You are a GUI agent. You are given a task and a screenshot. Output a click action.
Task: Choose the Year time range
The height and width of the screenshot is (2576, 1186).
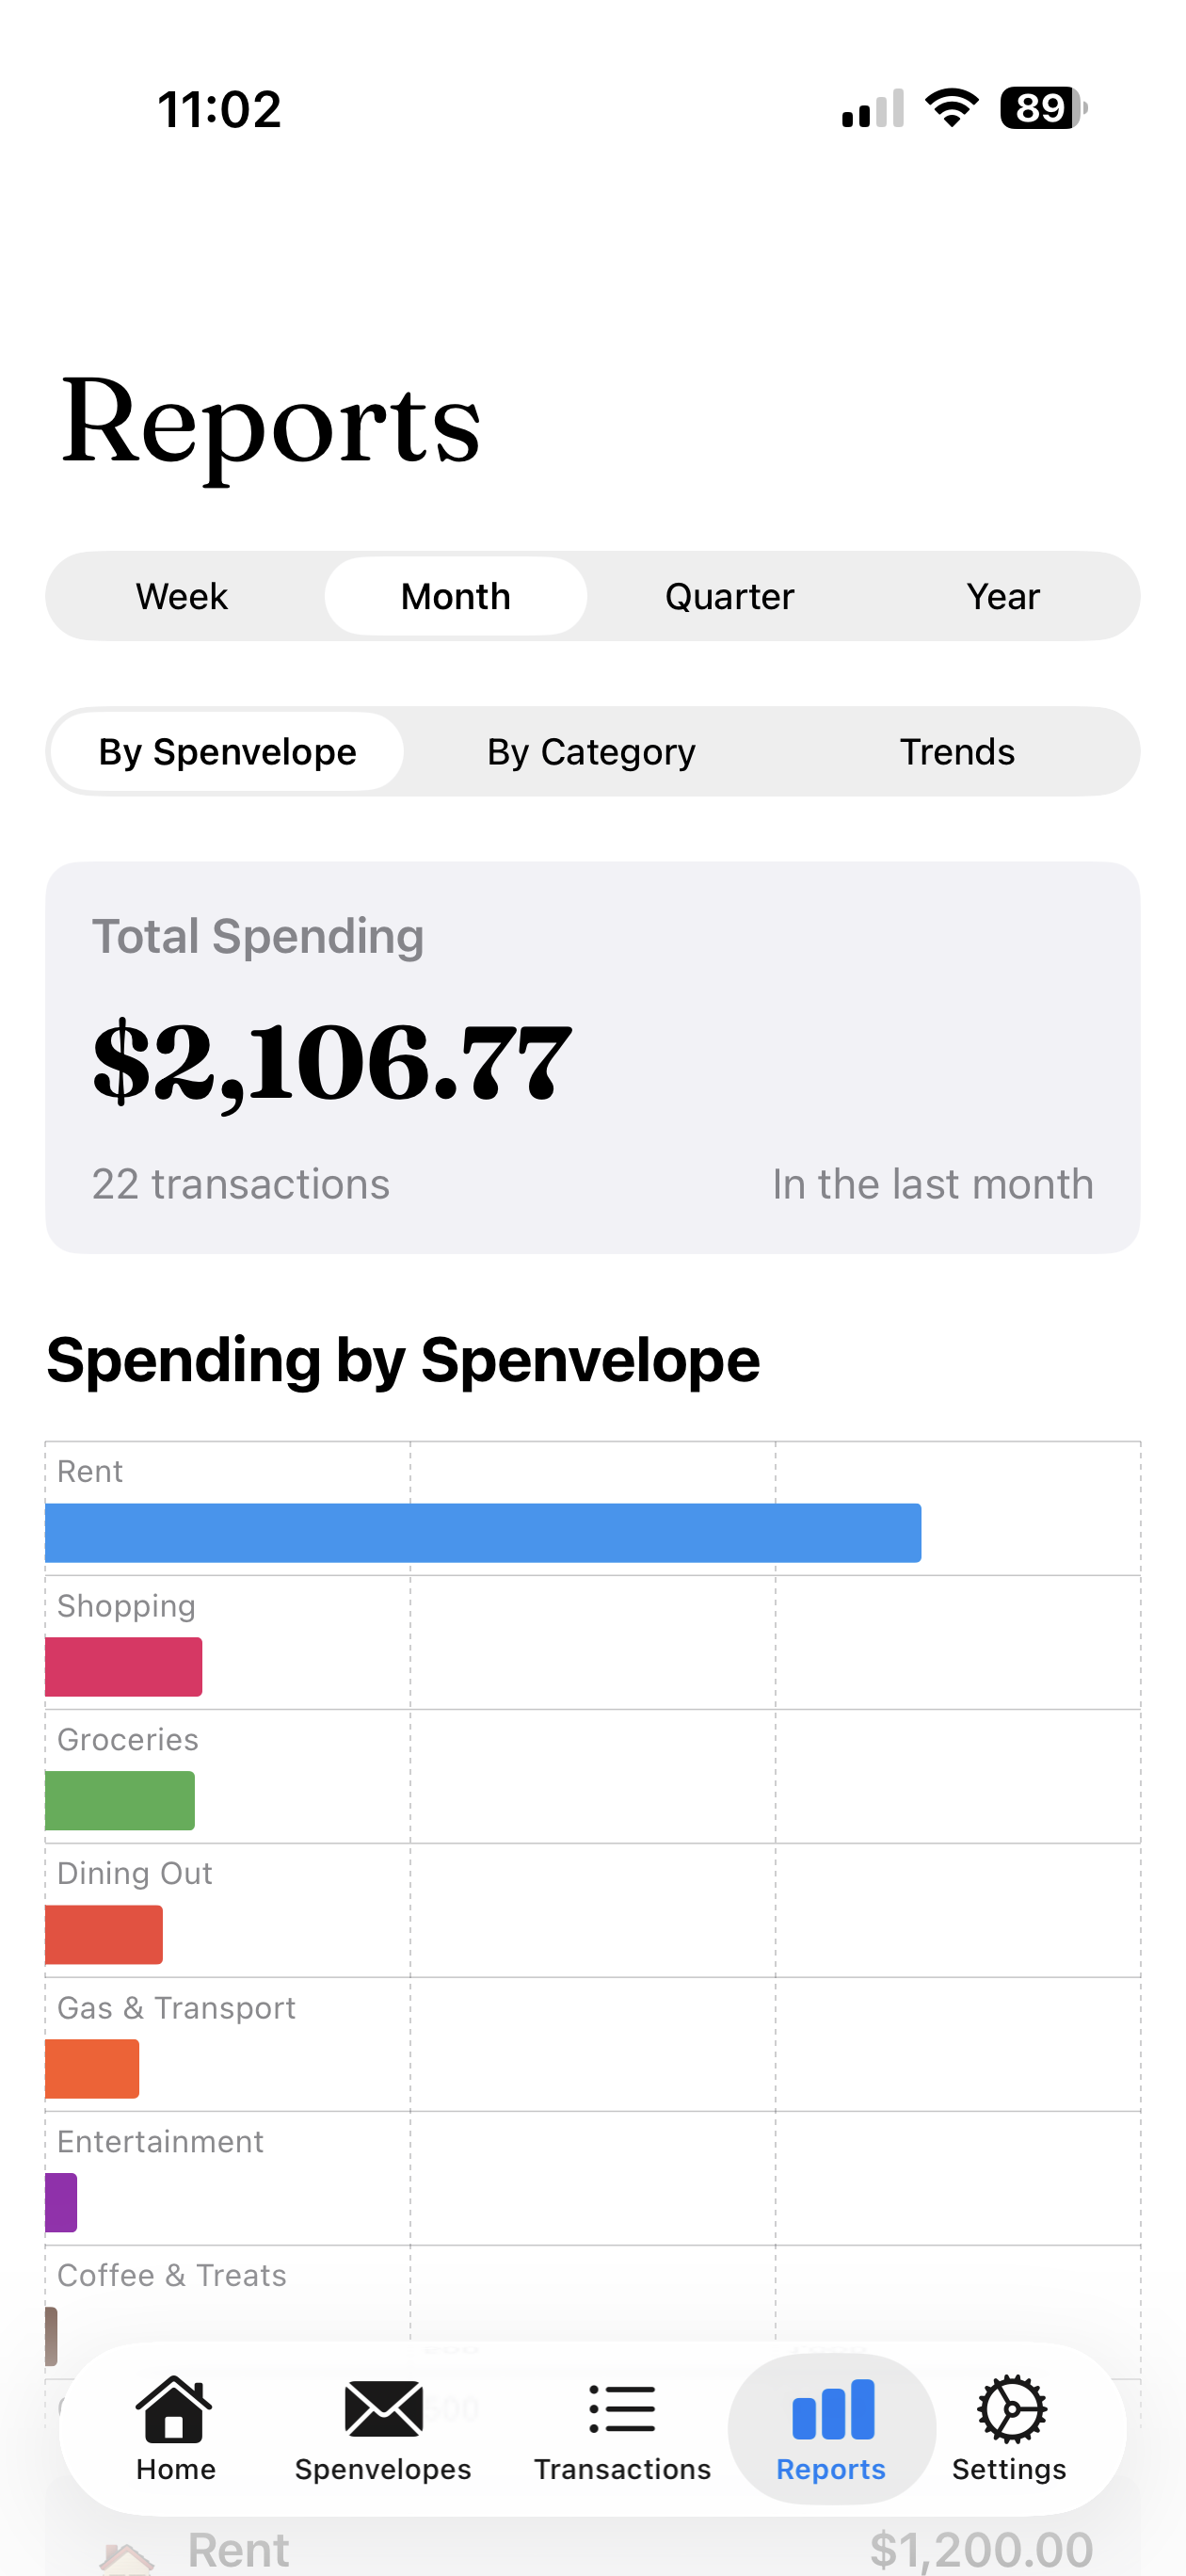tap(1003, 597)
